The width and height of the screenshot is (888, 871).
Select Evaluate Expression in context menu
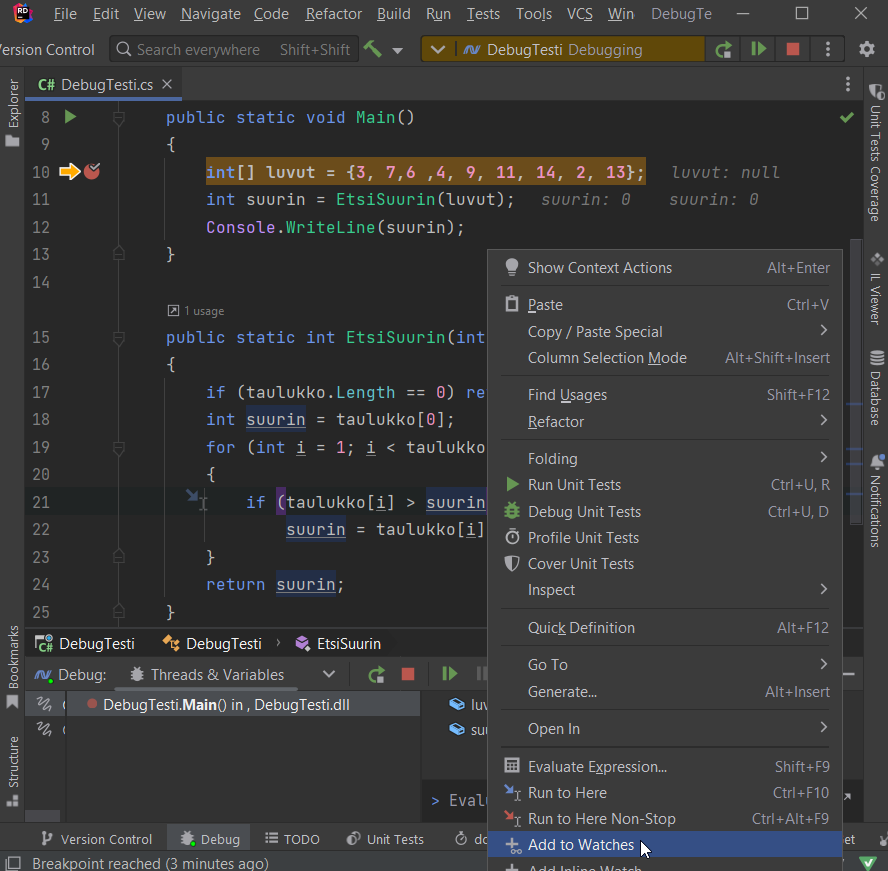tap(596, 767)
